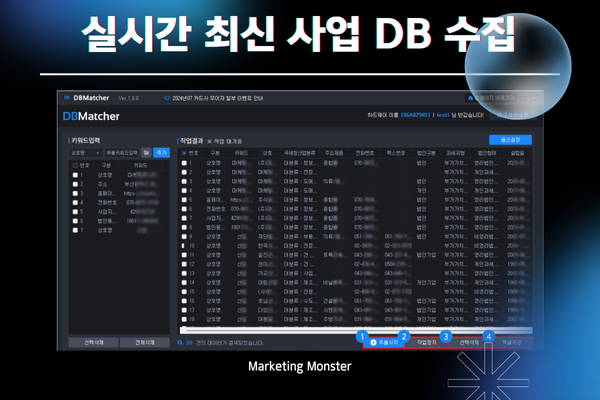Click the DBMatcher logo in the header
The image size is (600, 400).
tap(91, 116)
